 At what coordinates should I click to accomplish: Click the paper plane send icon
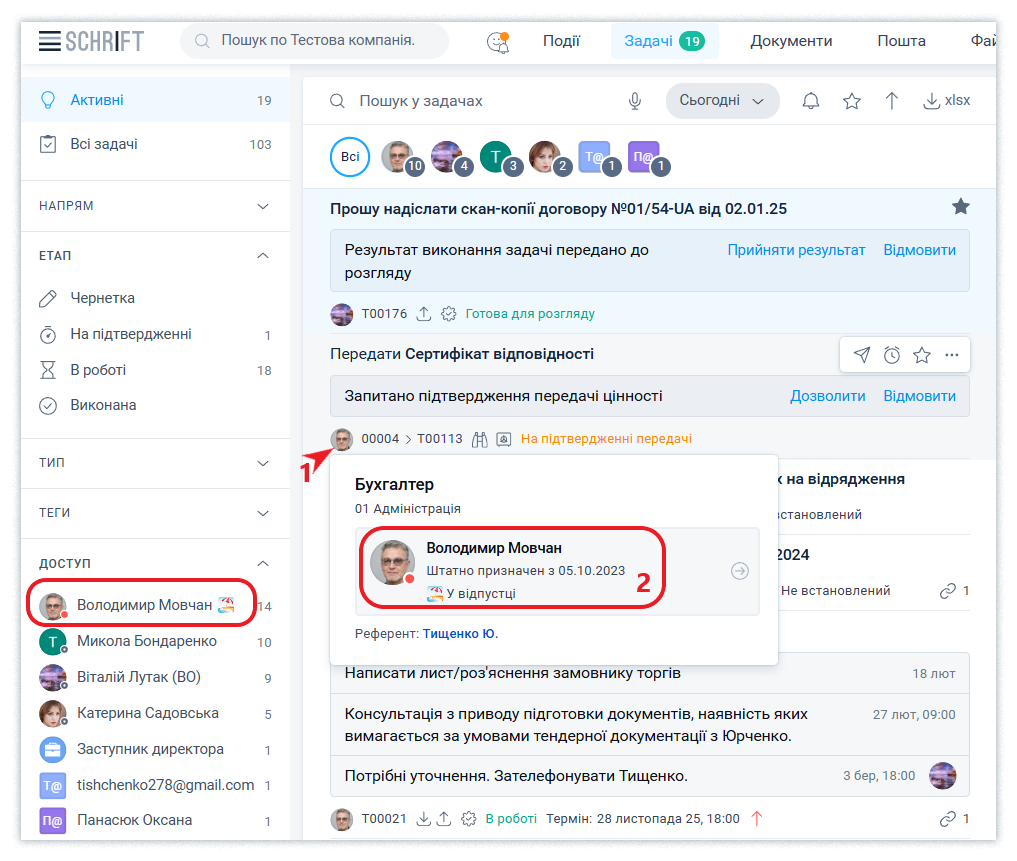tap(861, 355)
